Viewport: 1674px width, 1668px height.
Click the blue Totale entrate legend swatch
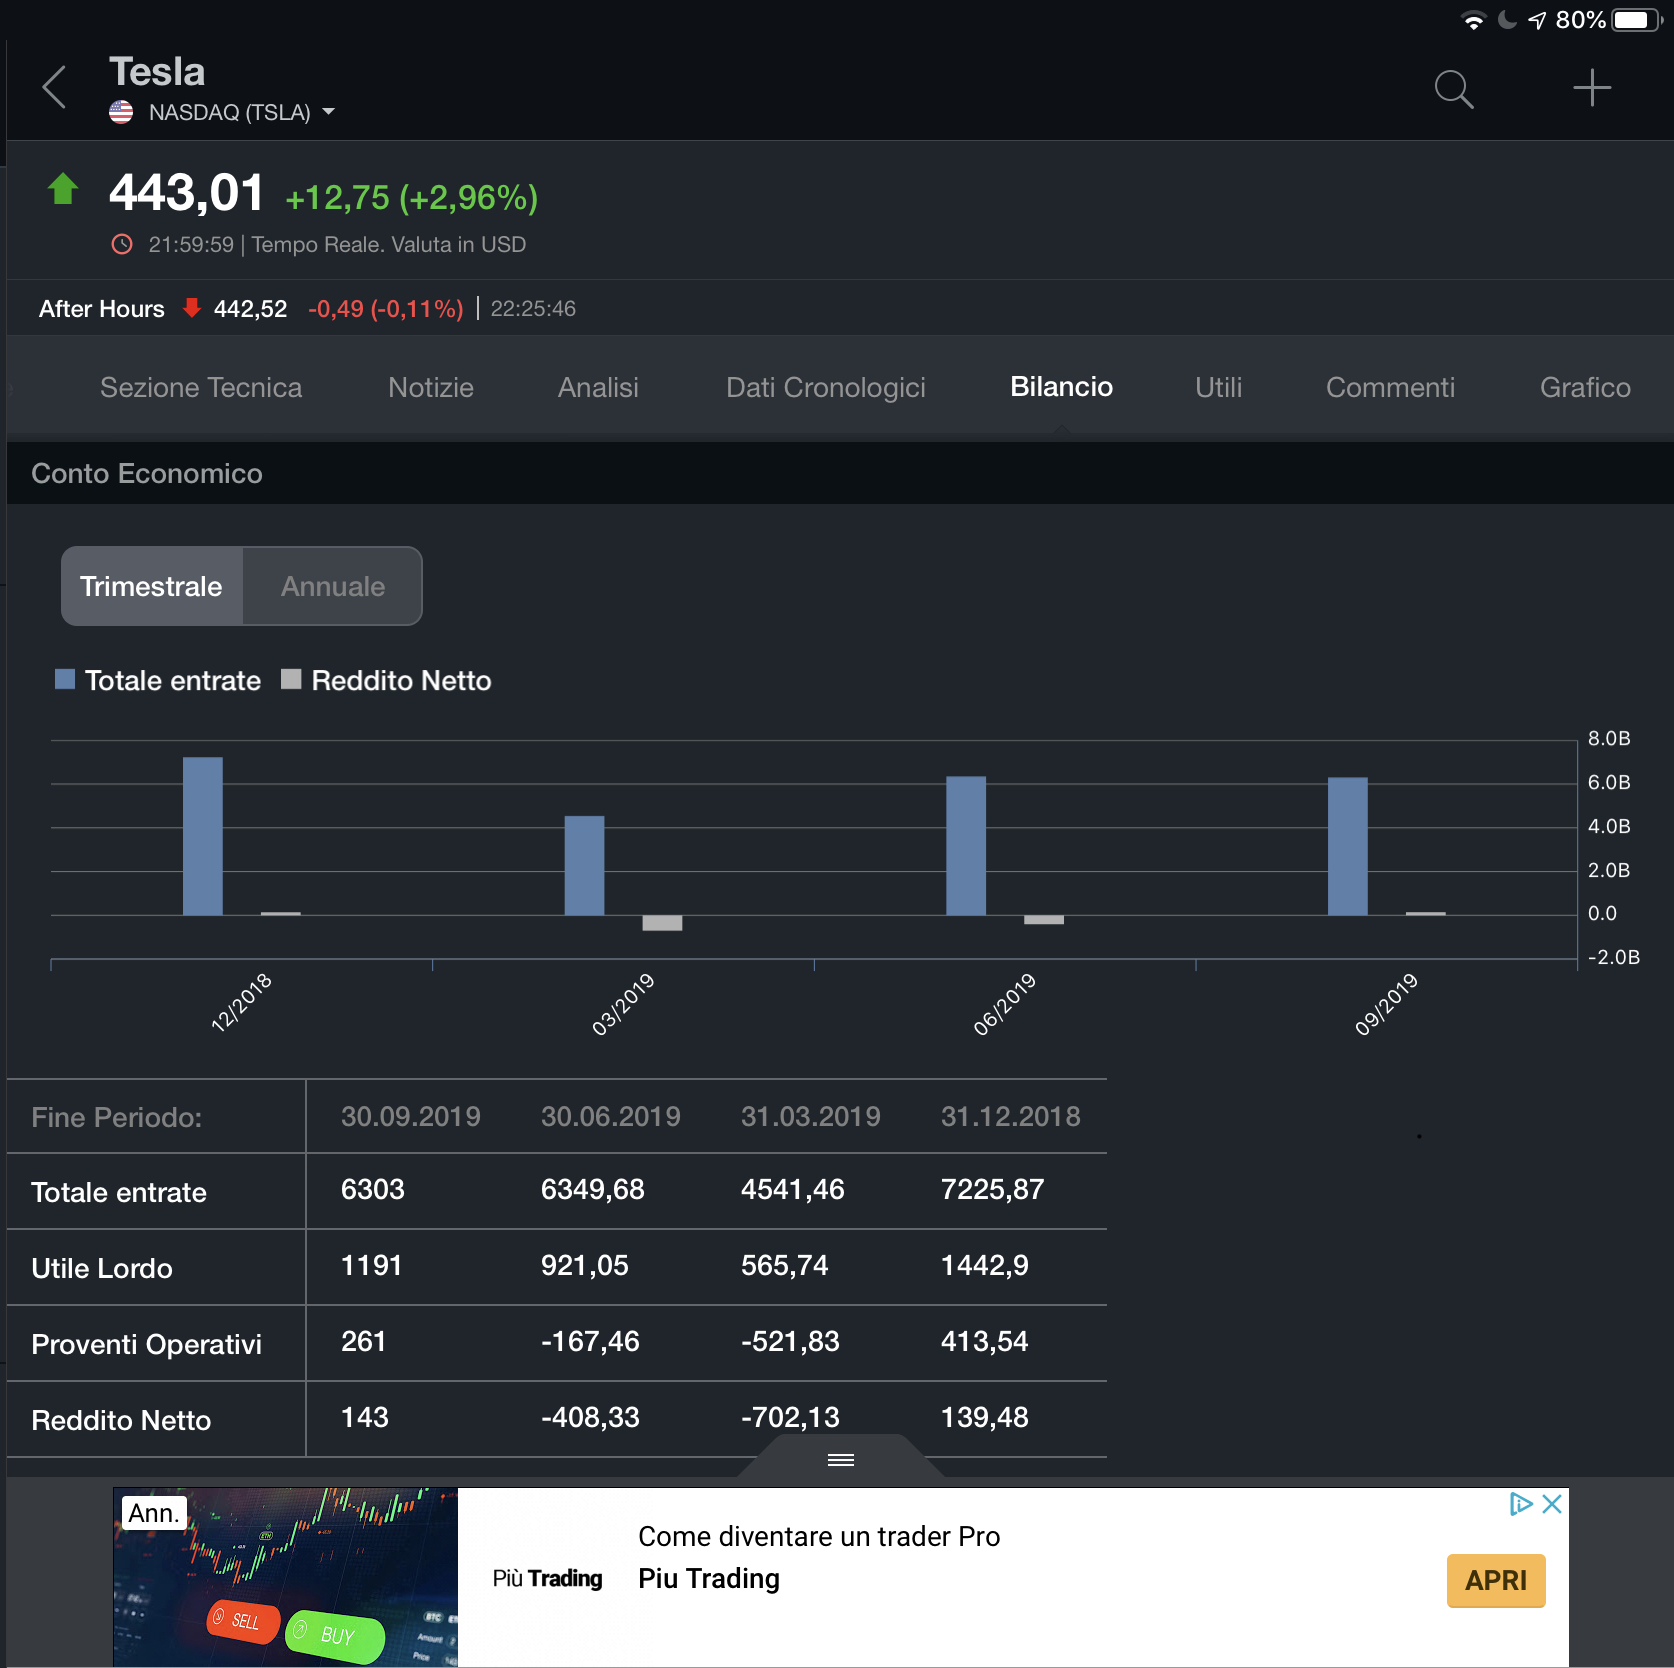65,679
